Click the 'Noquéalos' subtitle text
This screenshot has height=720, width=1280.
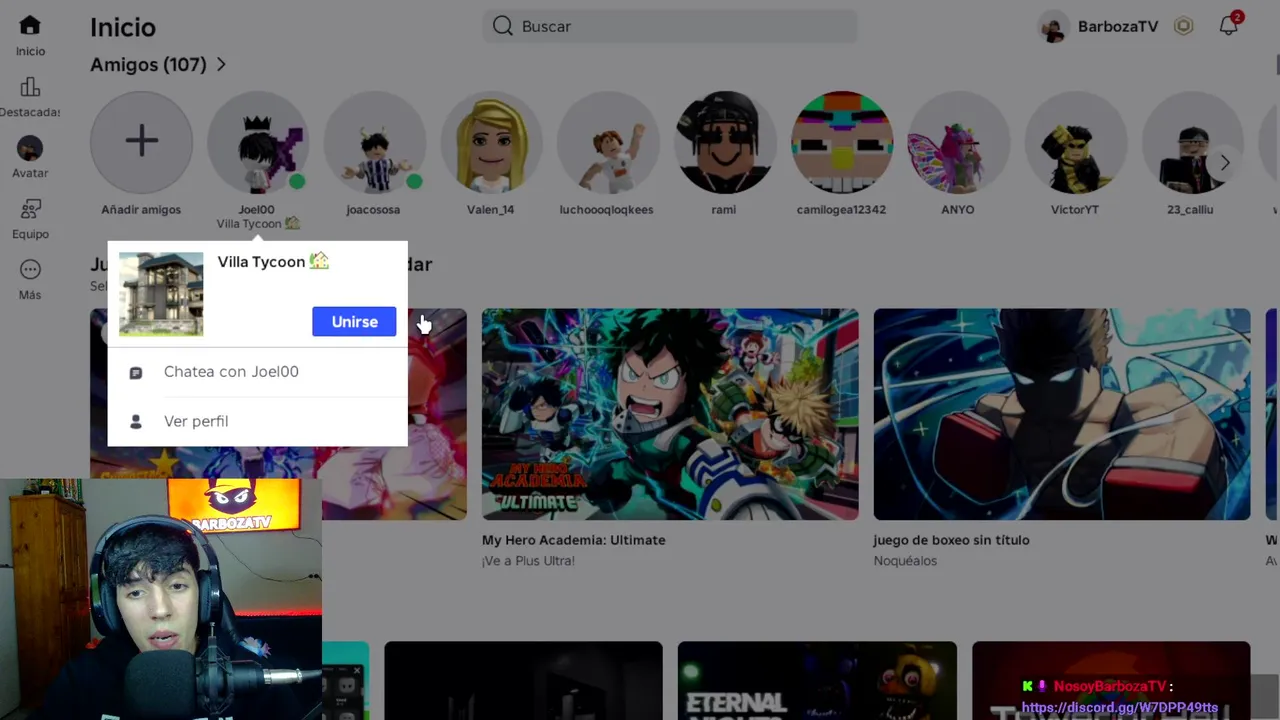[905, 561]
